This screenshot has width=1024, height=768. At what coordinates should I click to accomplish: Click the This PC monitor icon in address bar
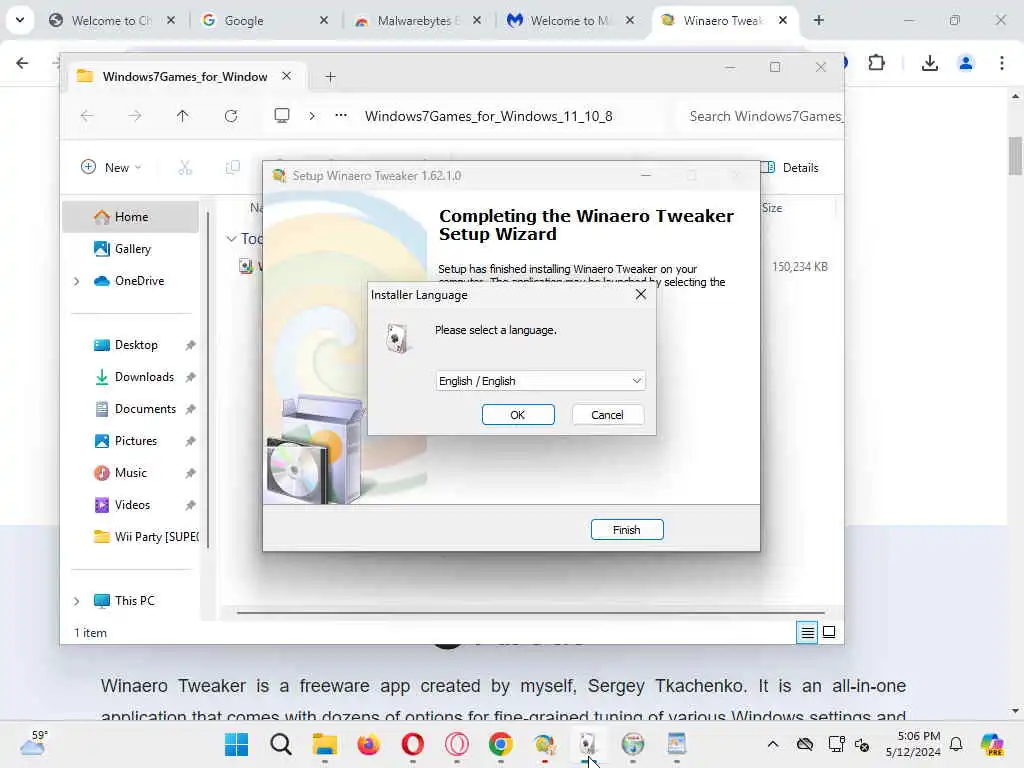coord(281,116)
